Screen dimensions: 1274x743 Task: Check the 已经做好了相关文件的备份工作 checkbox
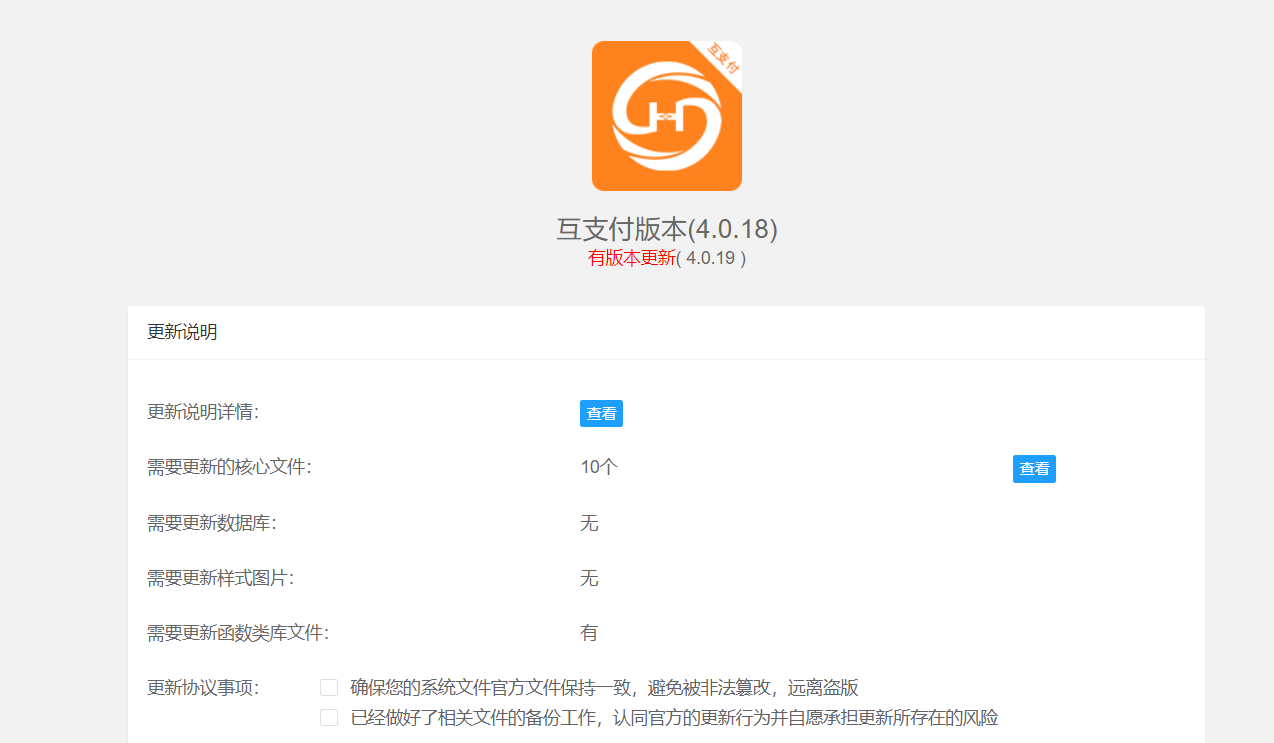click(x=329, y=717)
